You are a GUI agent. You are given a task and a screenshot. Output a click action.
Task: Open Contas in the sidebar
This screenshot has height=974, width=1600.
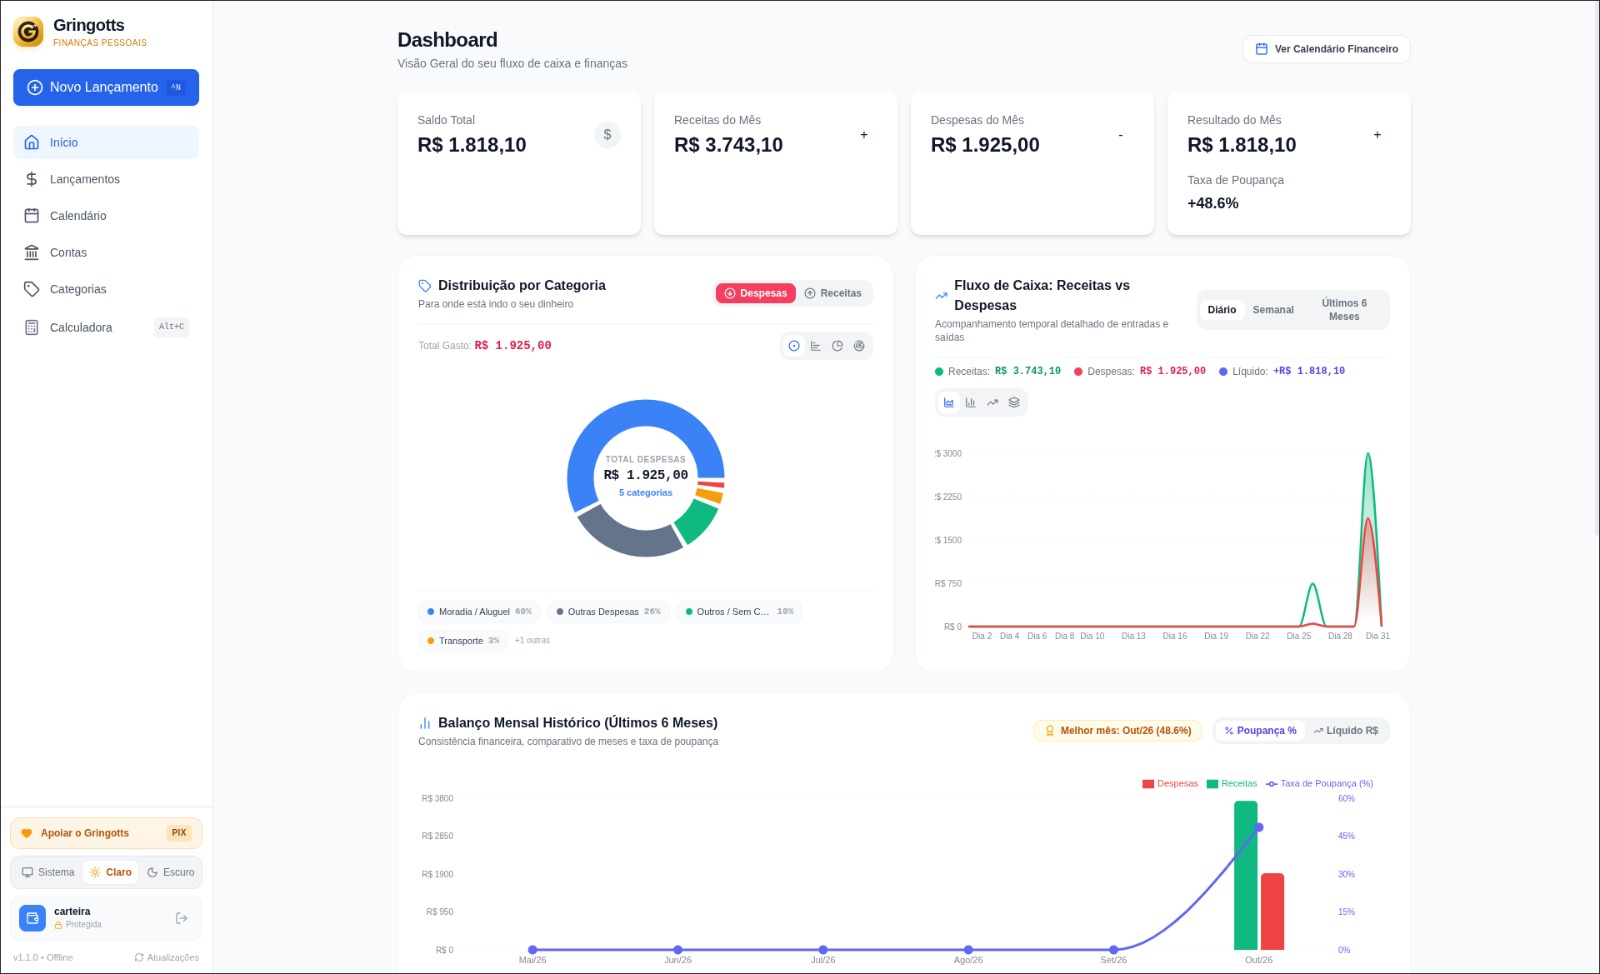click(x=106, y=253)
